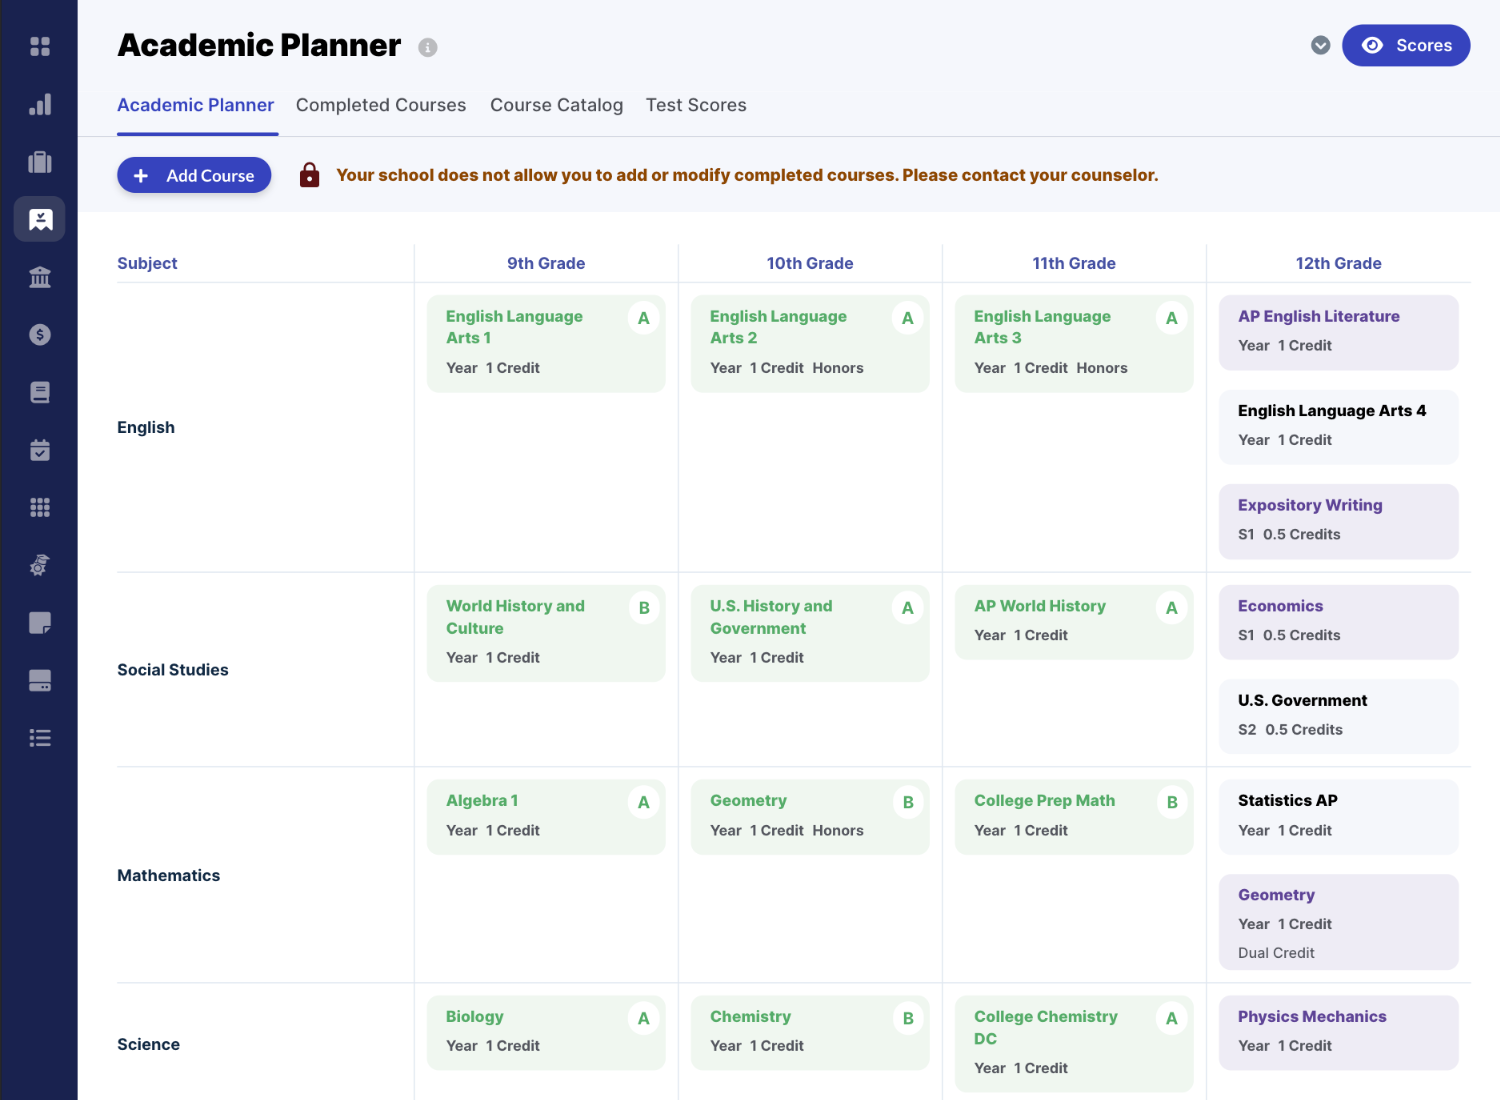Toggle the highlighted Academic Planner sidebar bookmark icon
1500x1100 pixels.
point(40,219)
